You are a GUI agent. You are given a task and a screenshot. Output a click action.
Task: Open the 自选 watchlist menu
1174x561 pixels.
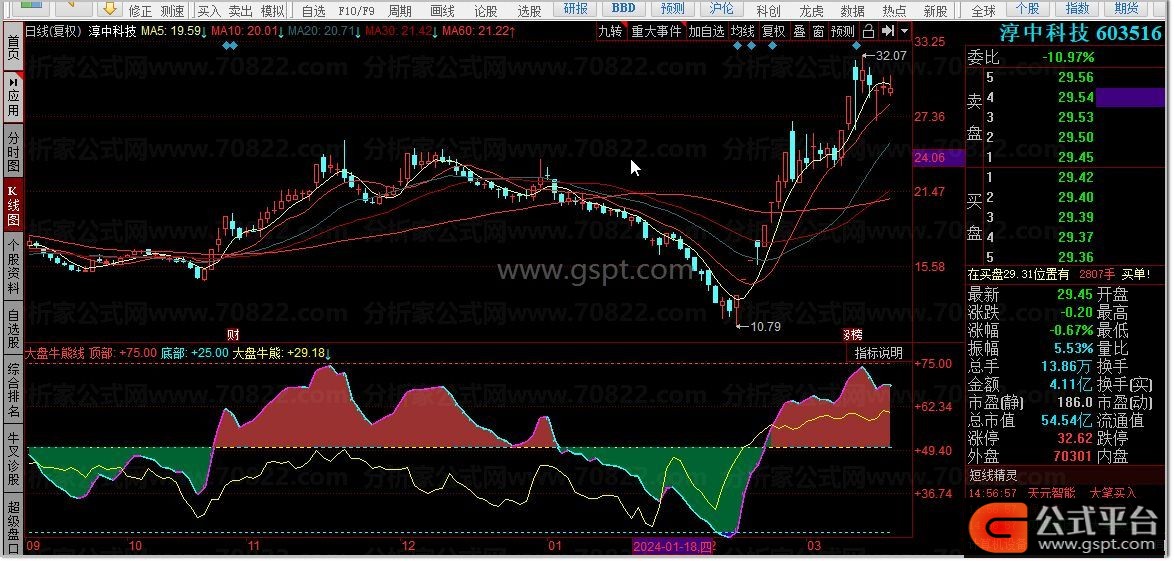coord(313,10)
